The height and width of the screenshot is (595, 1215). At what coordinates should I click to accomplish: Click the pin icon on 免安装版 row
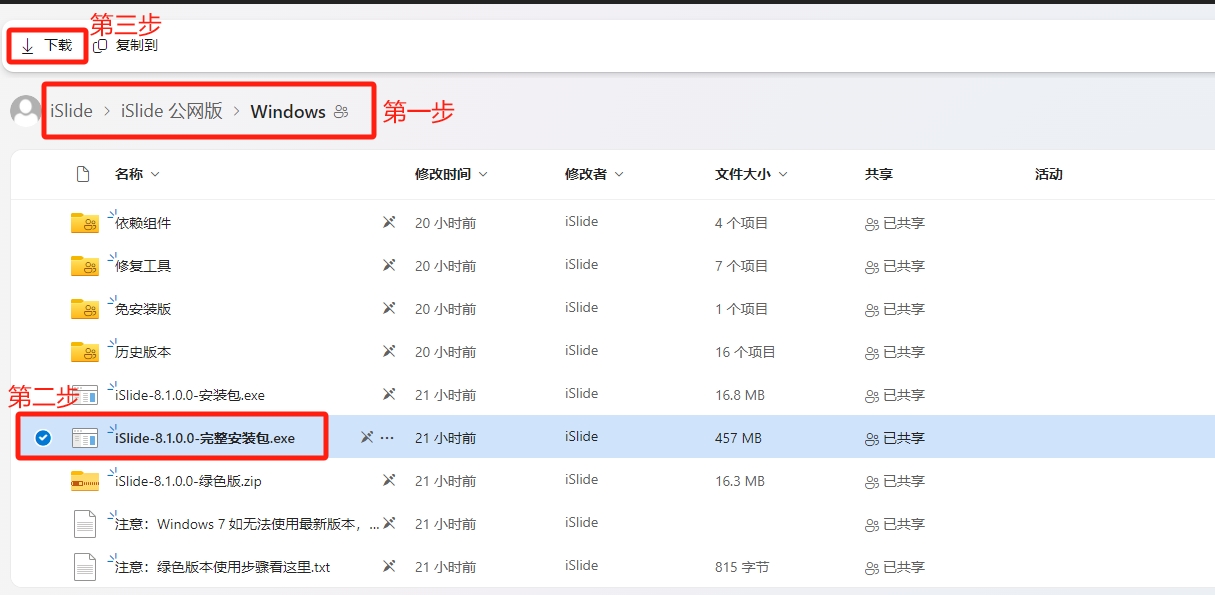pos(389,309)
